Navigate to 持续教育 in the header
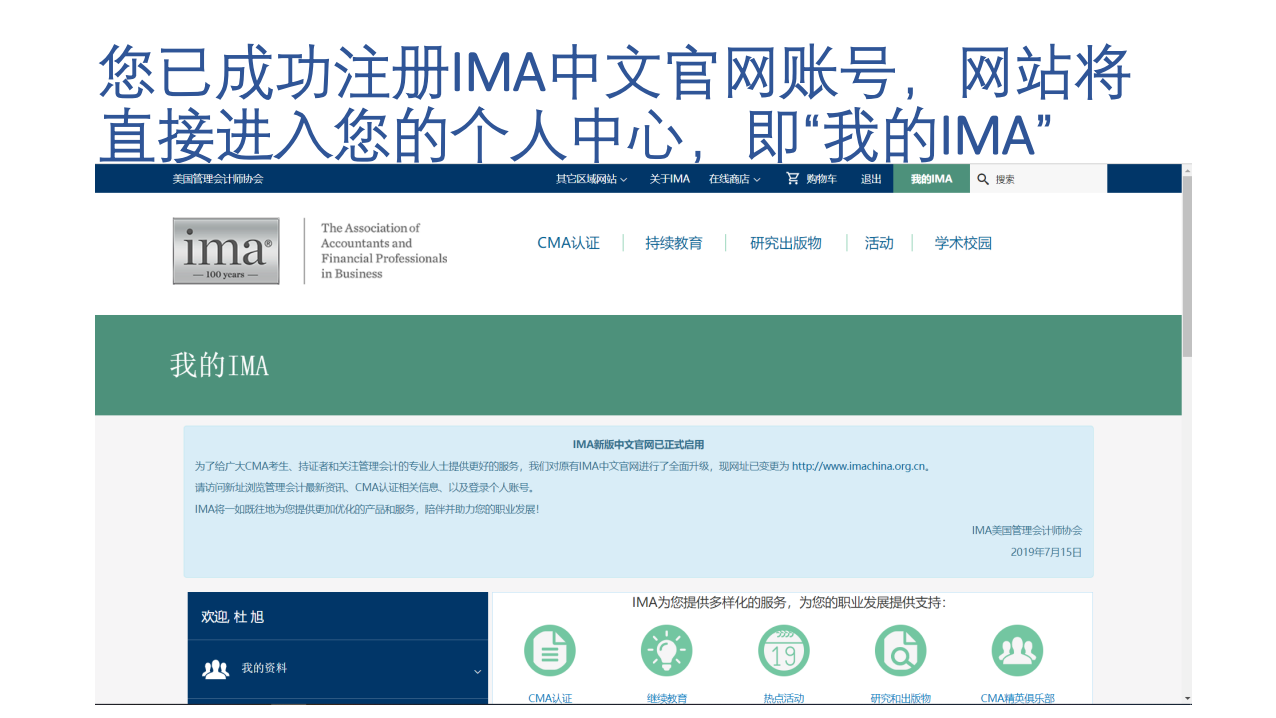1276x718 pixels. 673,242
